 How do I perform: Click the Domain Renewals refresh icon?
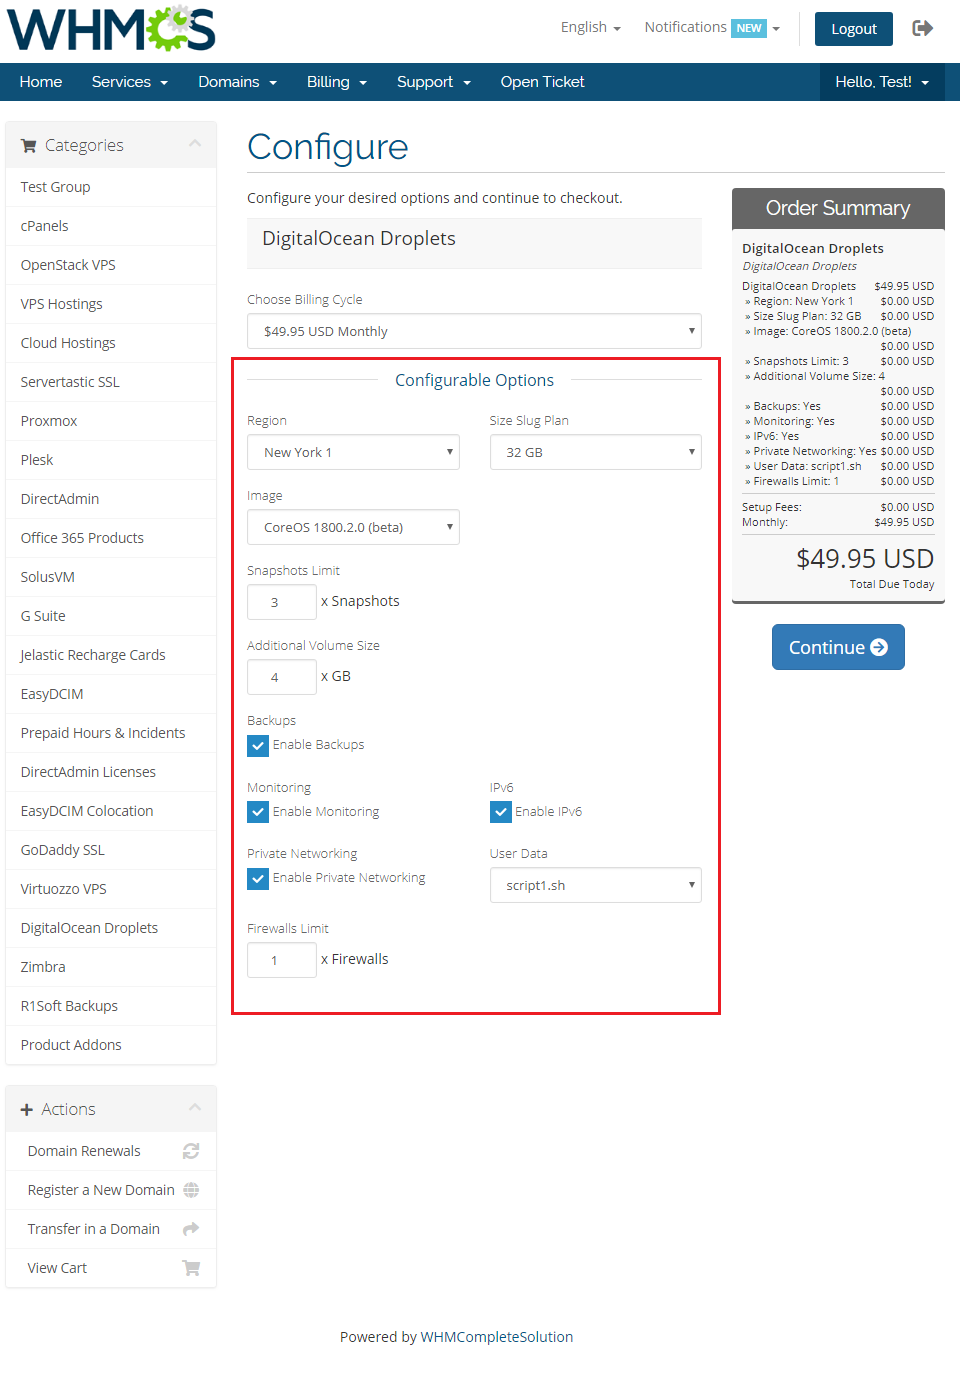191,1151
